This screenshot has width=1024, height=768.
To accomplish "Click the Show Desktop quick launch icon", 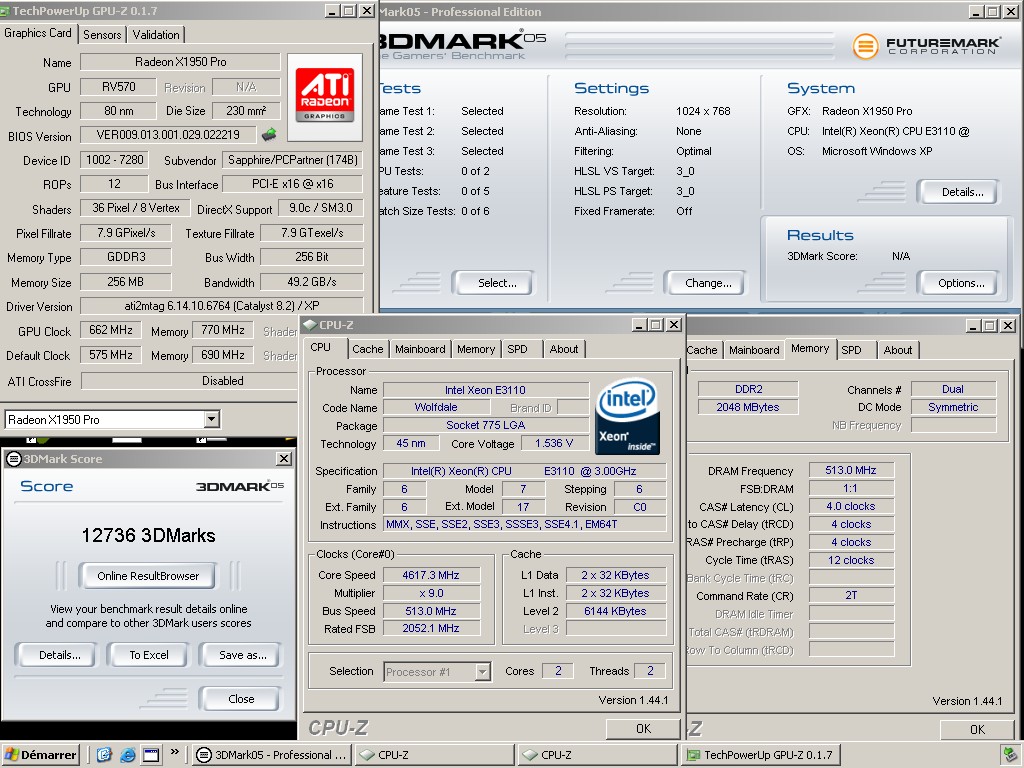I will (104, 755).
